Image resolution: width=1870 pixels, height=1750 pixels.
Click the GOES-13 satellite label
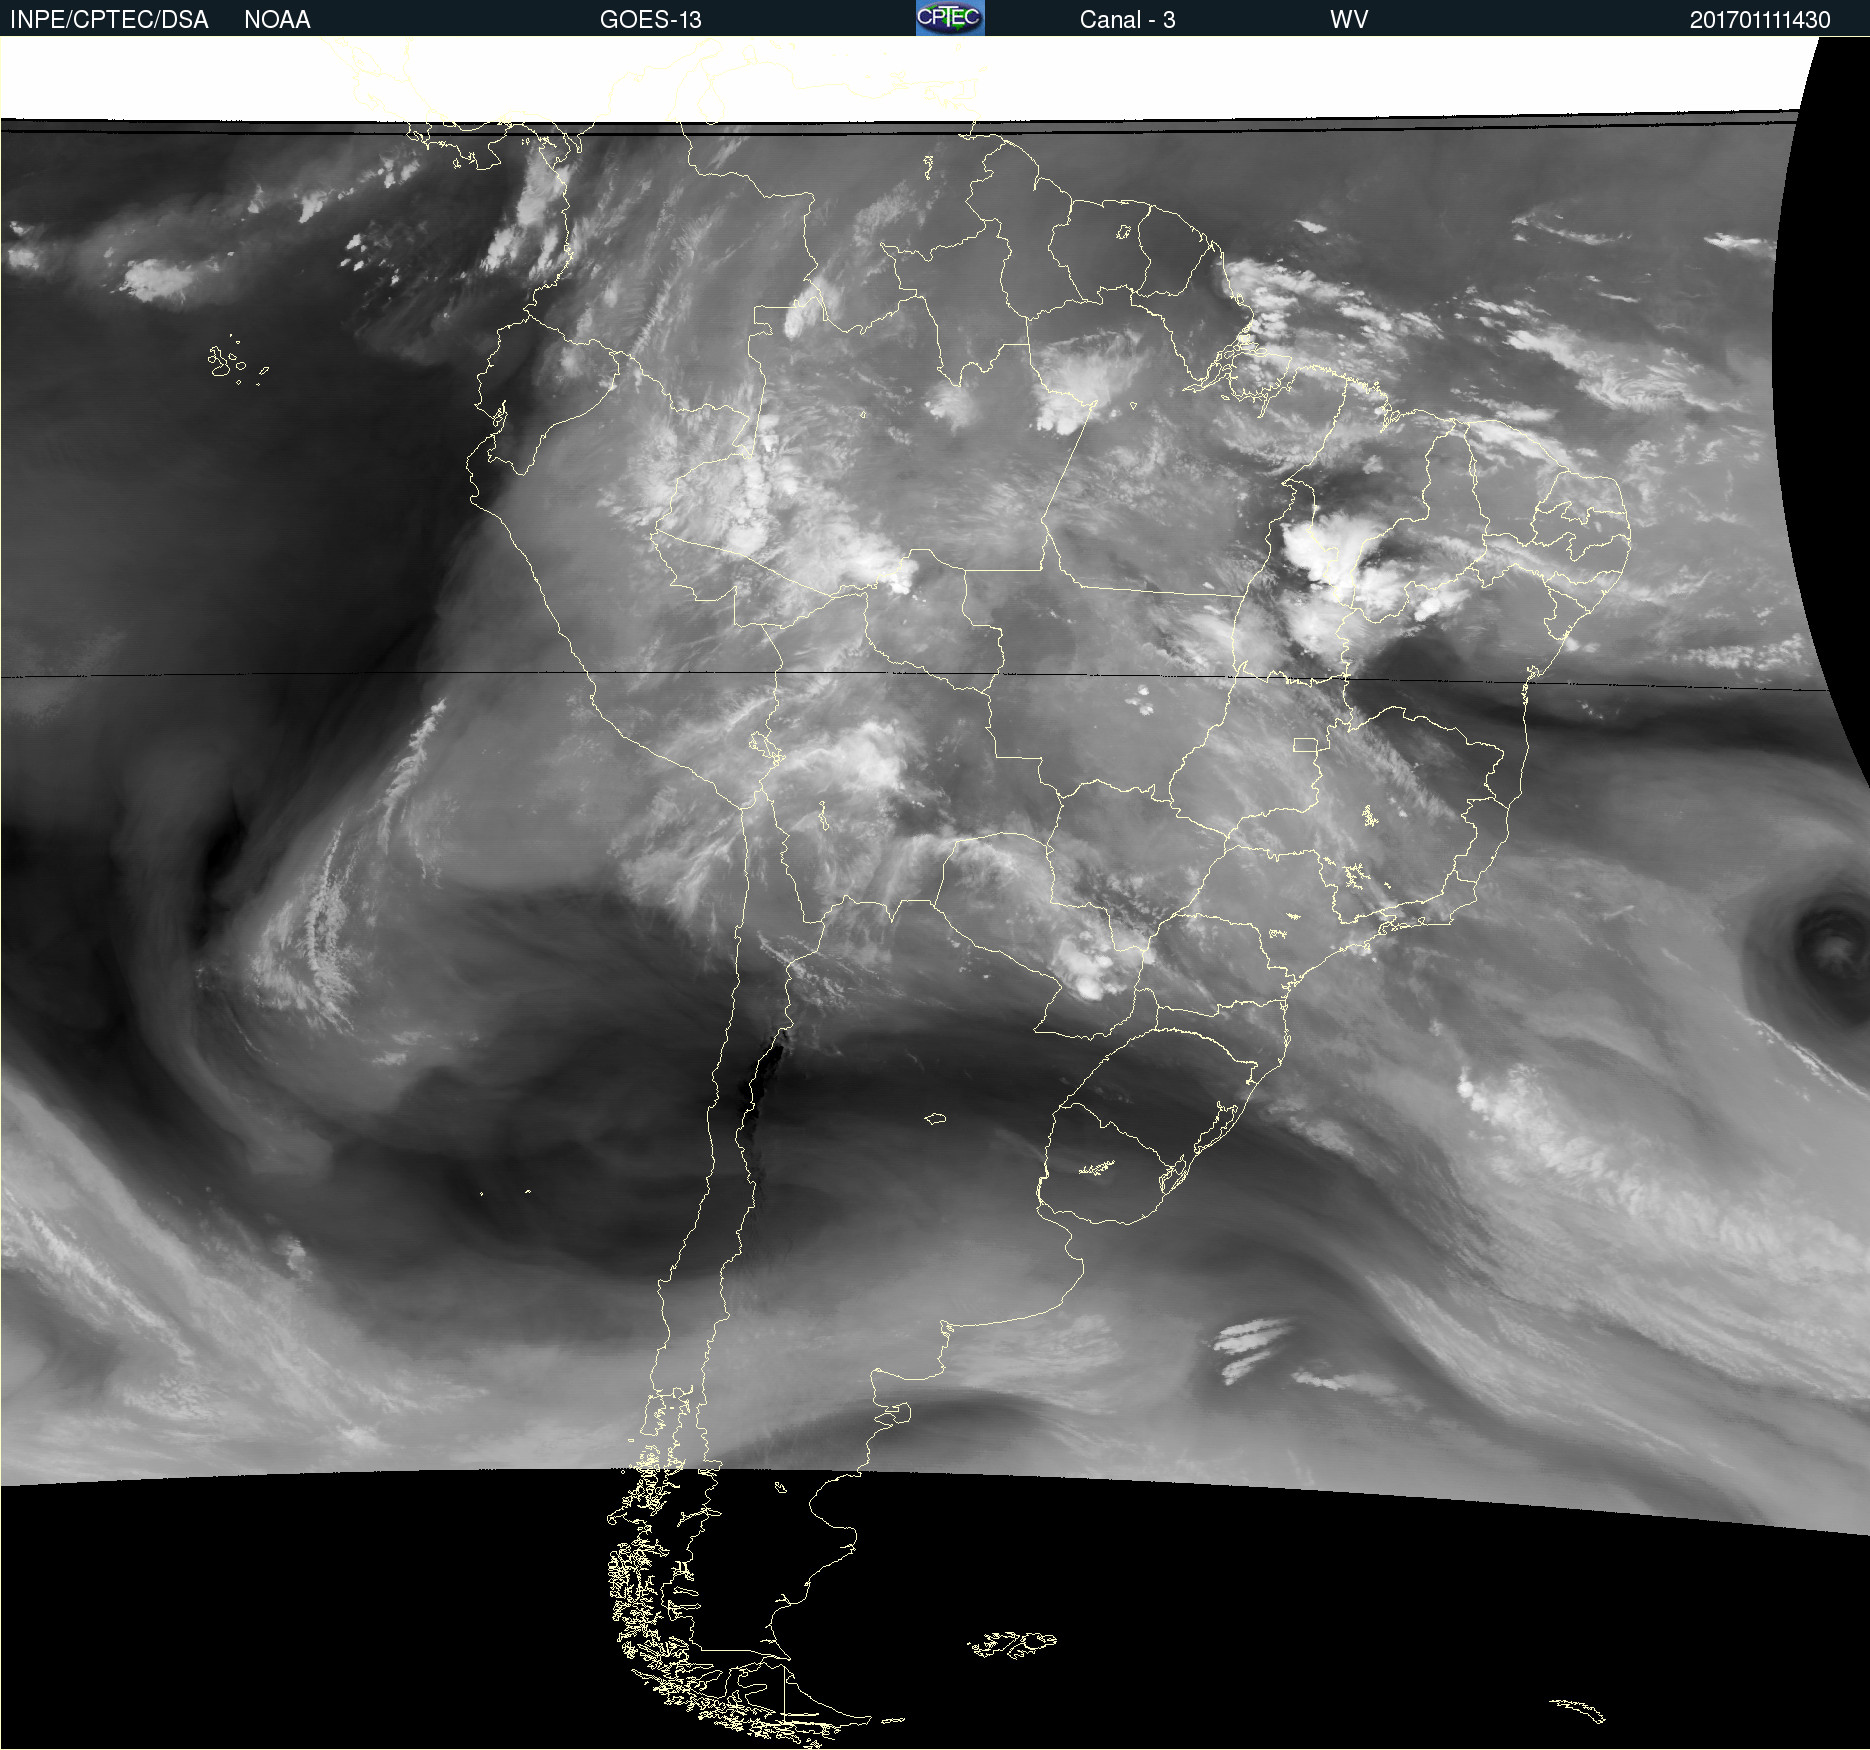point(650,20)
